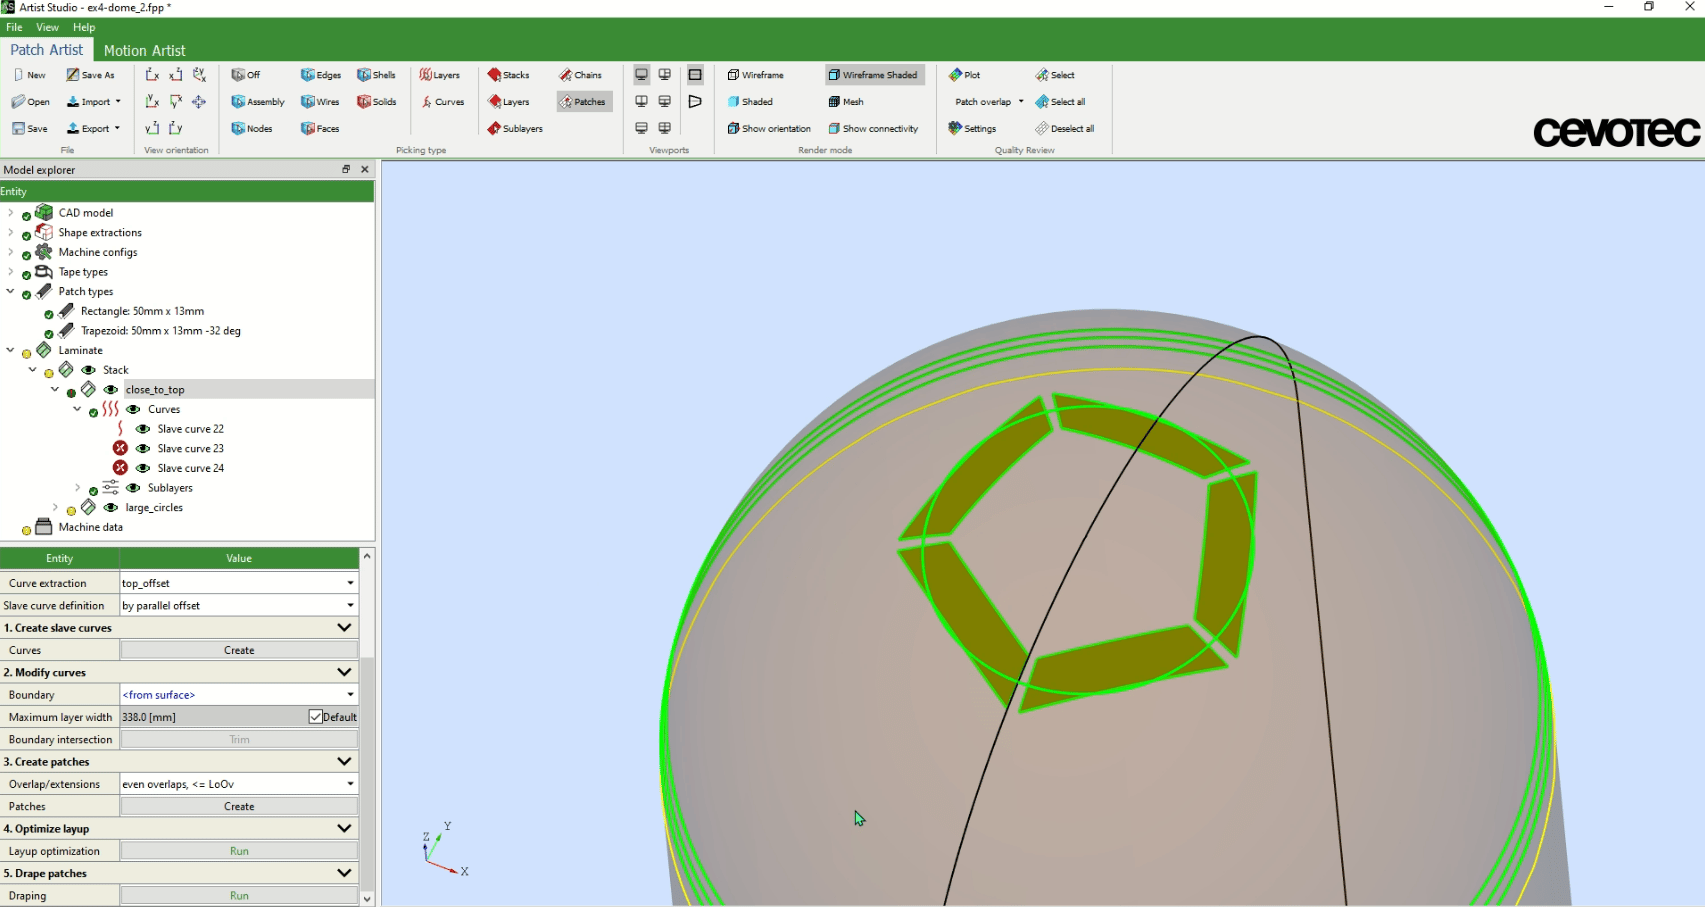This screenshot has height=907, width=1705.
Task: Run the Layup optimization
Action: click(239, 851)
